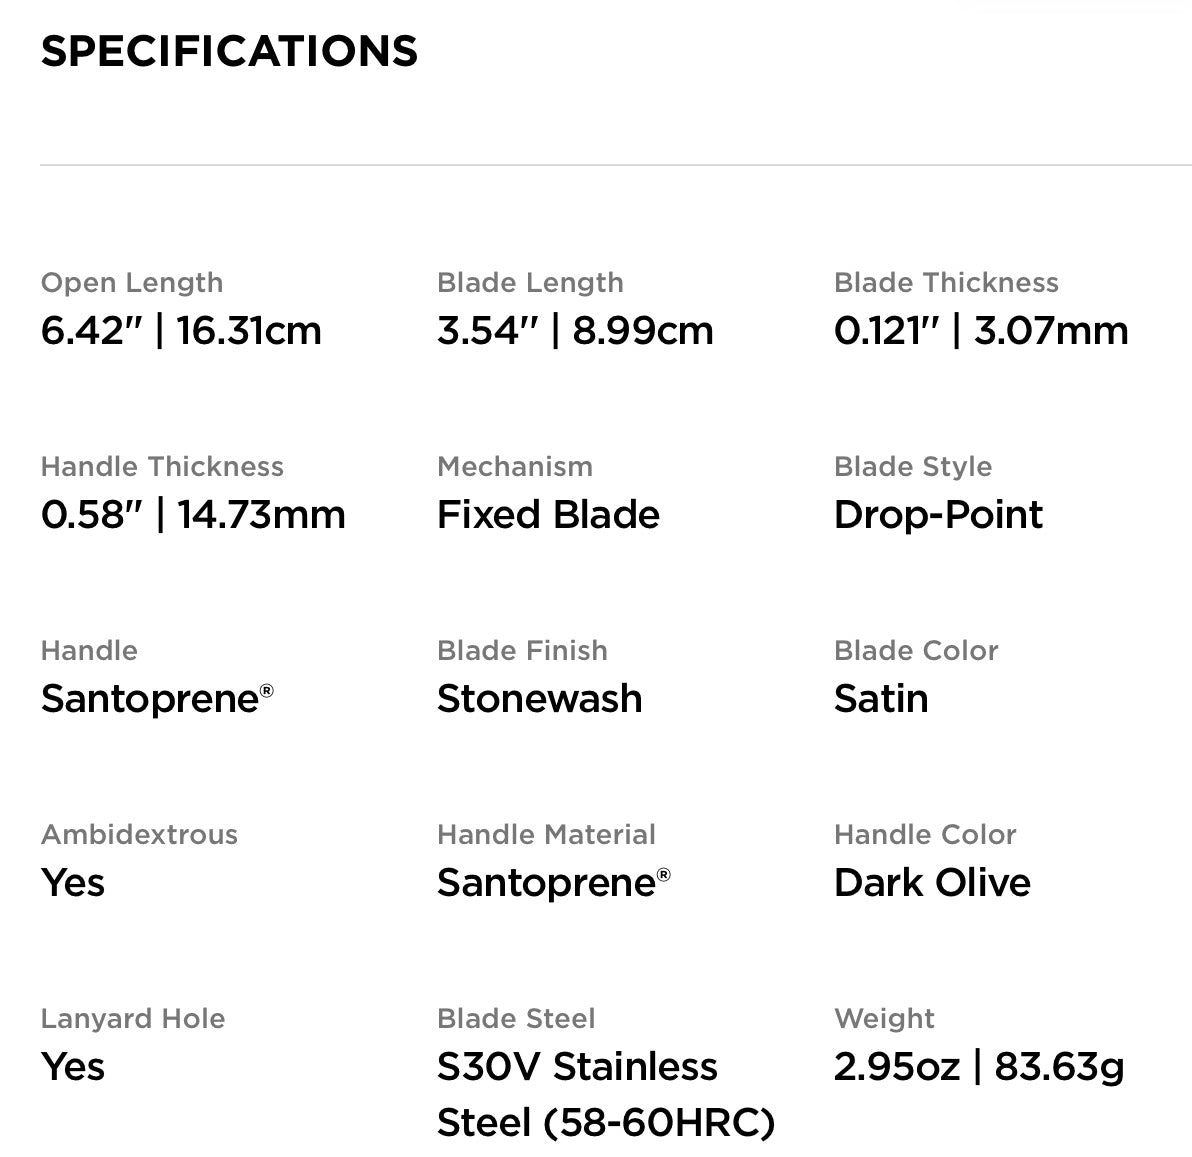The image size is (1192, 1157).
Task: Click the Blade Finish label
Action: (521, 651)
